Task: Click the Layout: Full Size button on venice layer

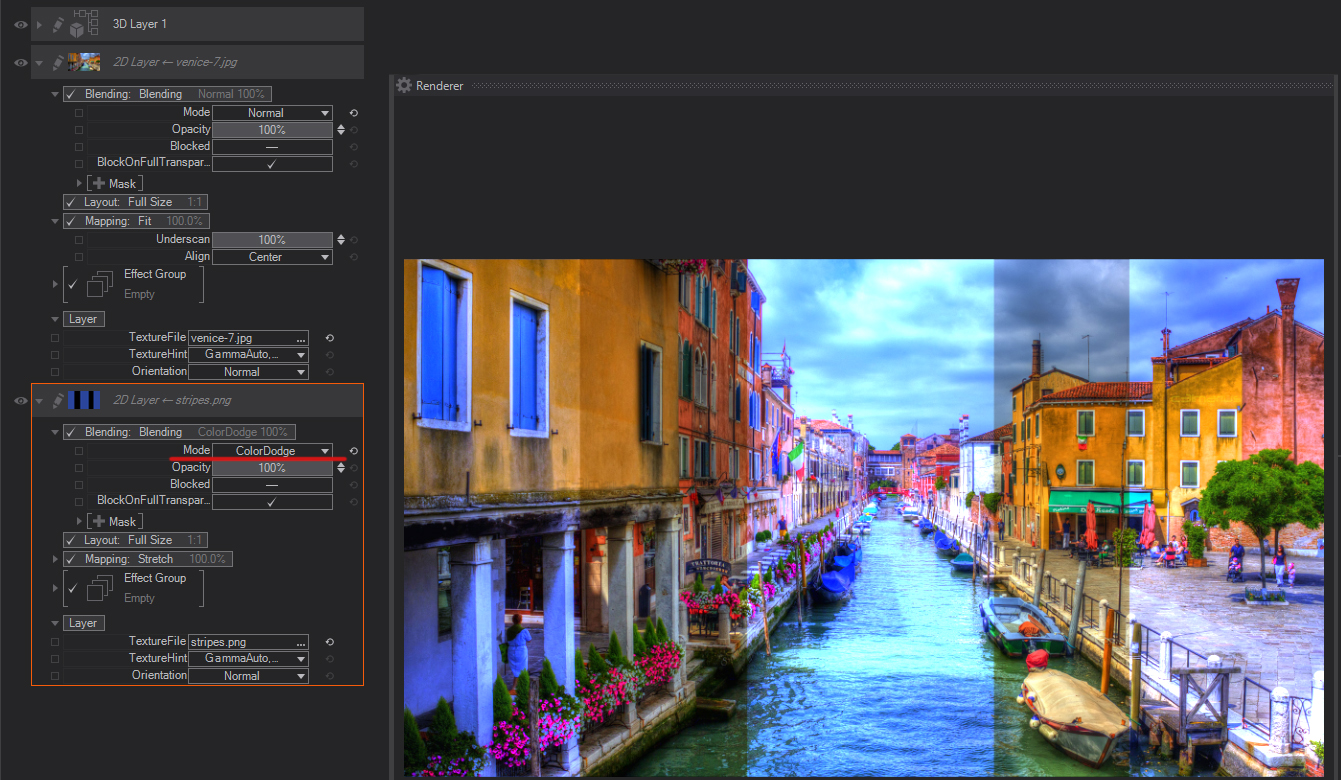Action: pos(134,202)
